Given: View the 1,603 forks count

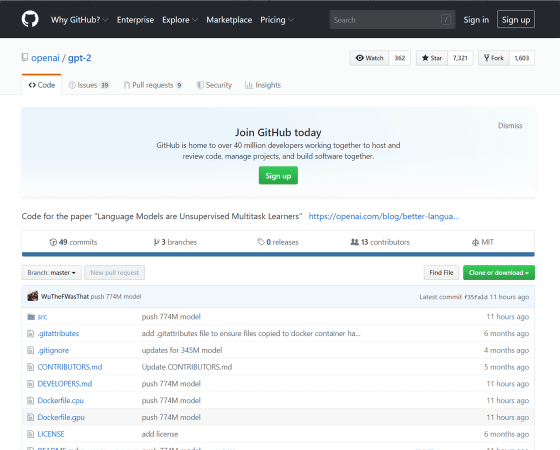Looking at the screenshot, I should (x=522, y=58).
